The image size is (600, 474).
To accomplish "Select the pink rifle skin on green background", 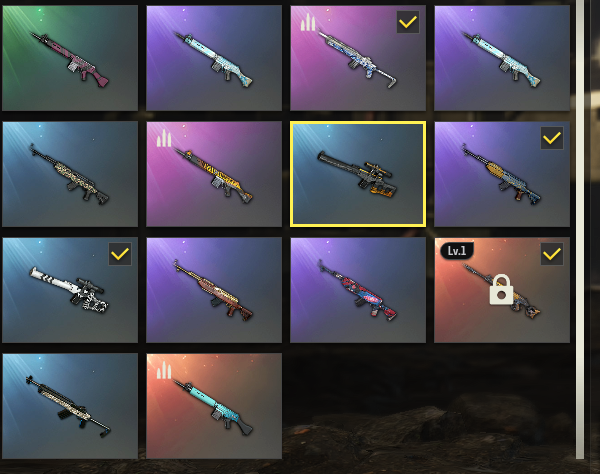I will click(x=70, y=58).
